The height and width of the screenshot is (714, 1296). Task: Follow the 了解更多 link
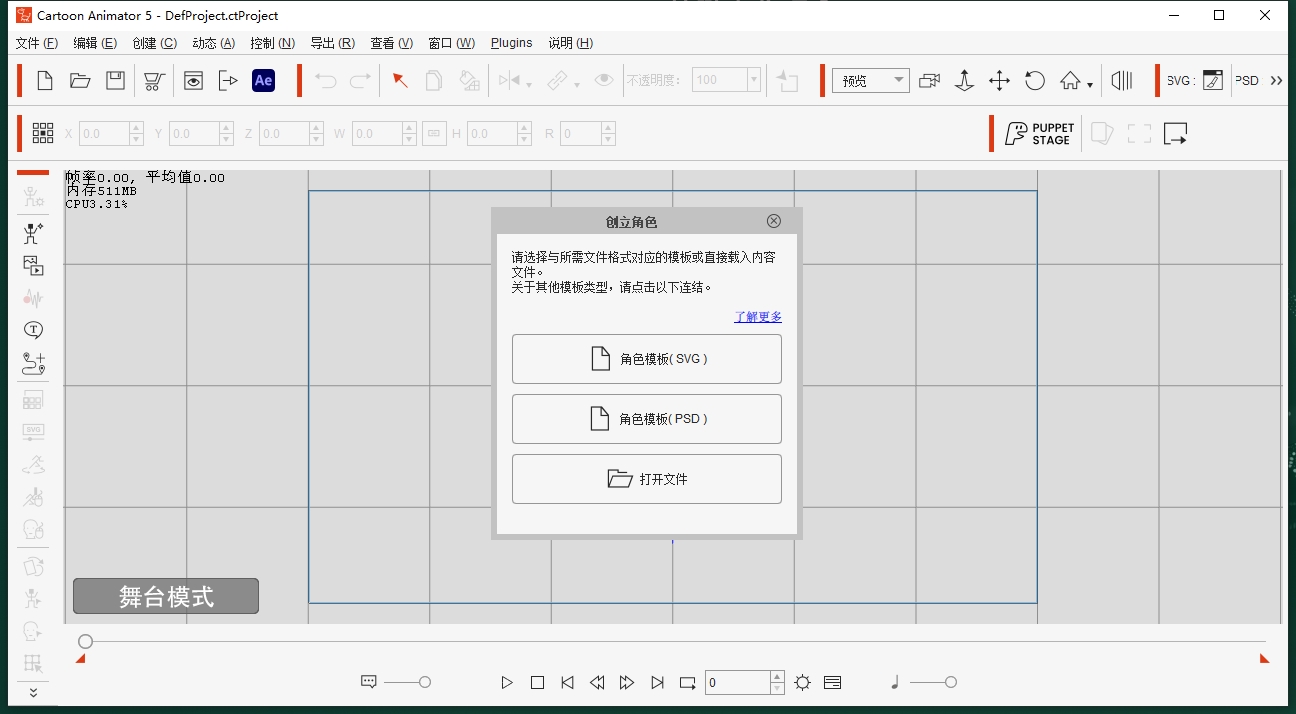758,317
